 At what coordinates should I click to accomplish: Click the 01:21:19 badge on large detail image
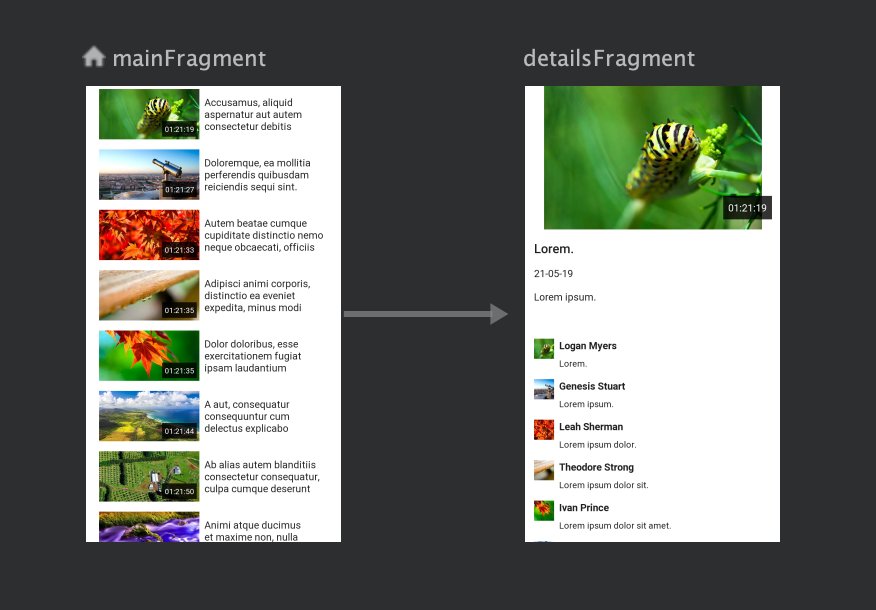click(x=747, y=208)
